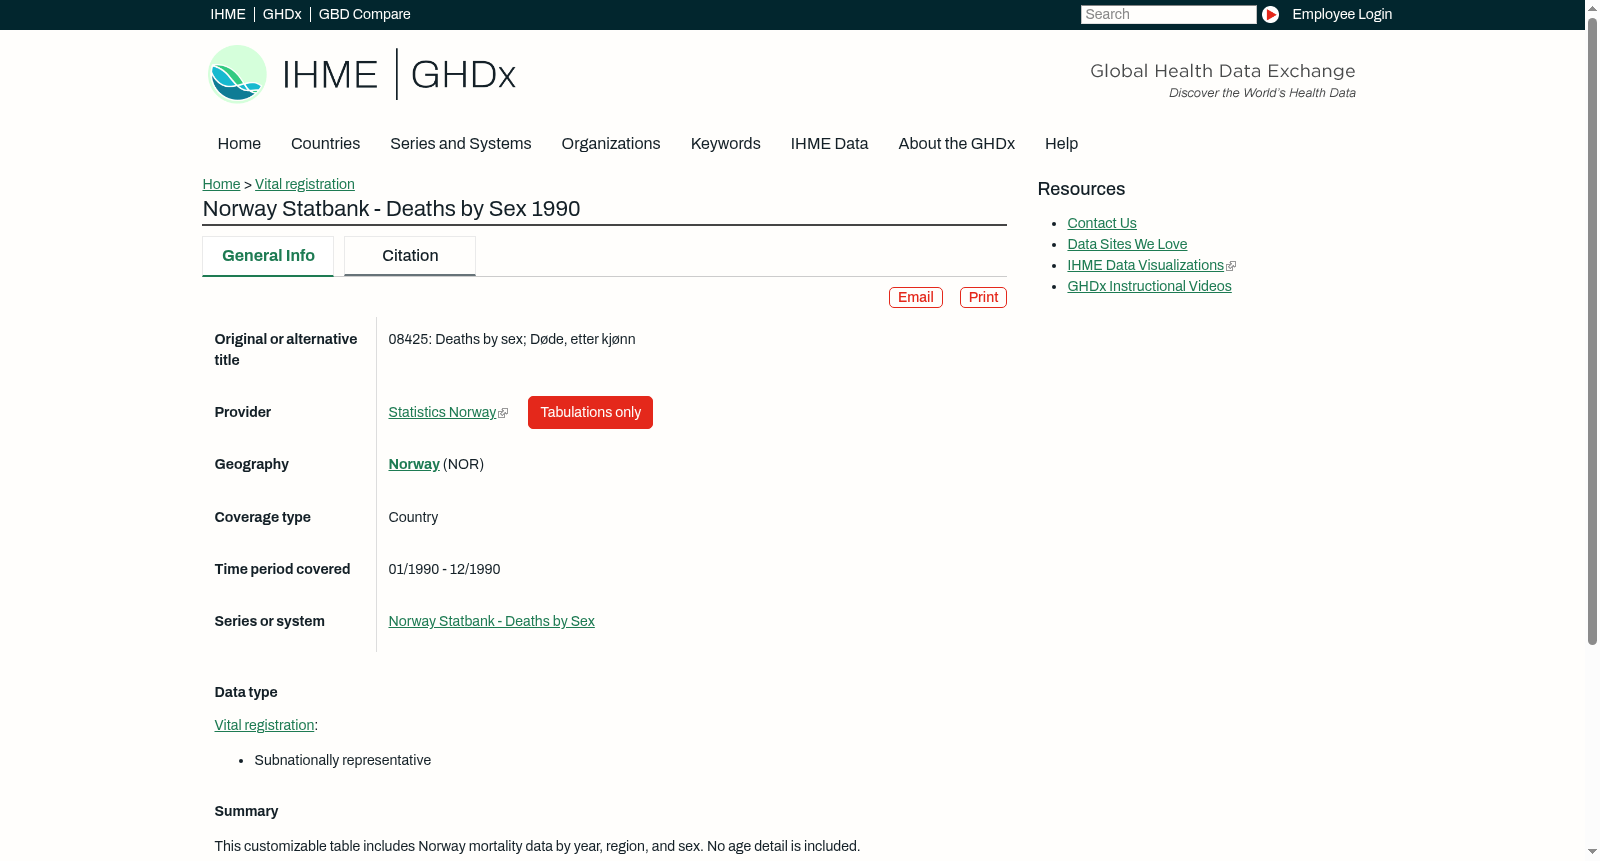
Task: Click the scrollbar up arrow
Action: (1593, 7)
